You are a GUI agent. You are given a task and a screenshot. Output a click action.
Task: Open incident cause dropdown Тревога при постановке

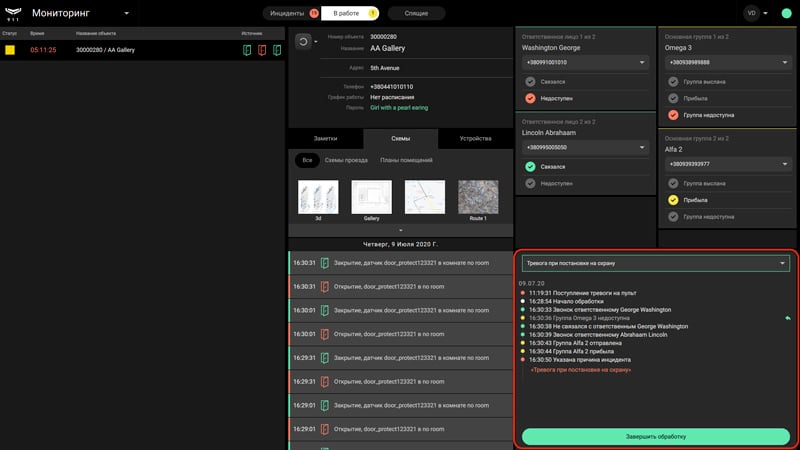(x=656, y=263)
